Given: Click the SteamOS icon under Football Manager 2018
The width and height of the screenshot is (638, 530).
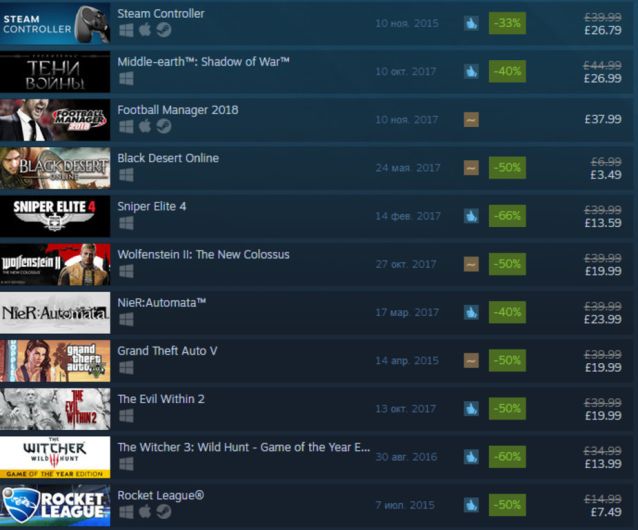Looking at the screenshot, I should click(x=164, y=126).
